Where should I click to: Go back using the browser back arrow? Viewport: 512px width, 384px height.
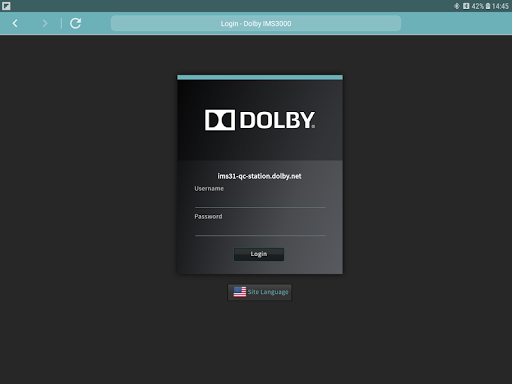pos(15,23)
